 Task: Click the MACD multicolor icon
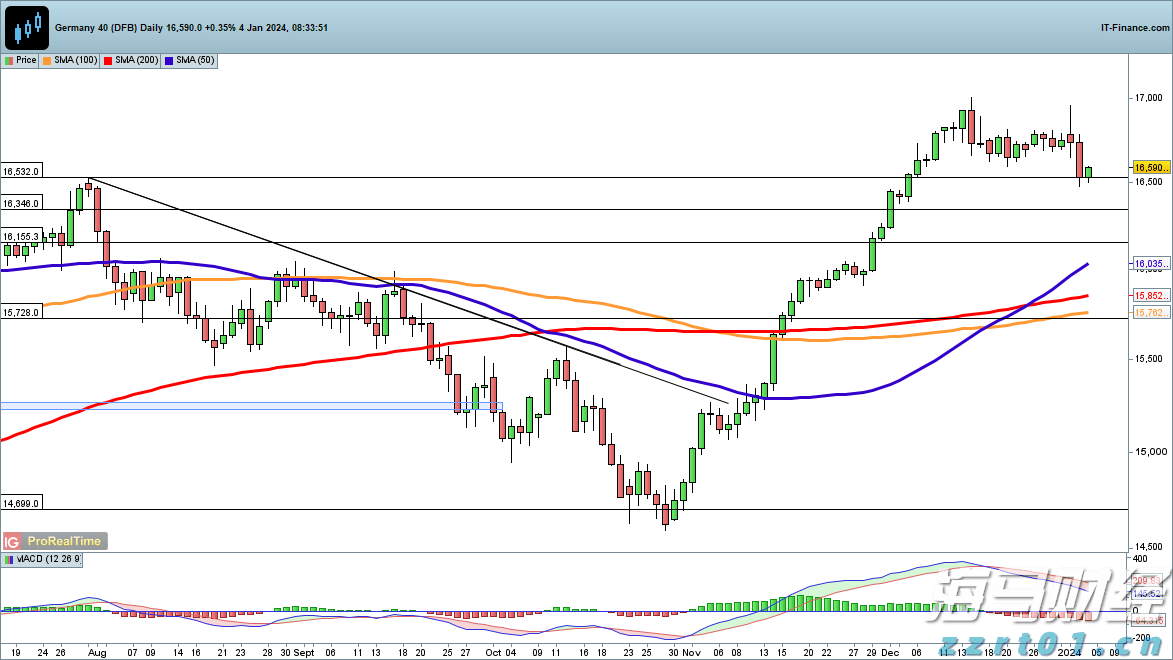pos(10,559)
